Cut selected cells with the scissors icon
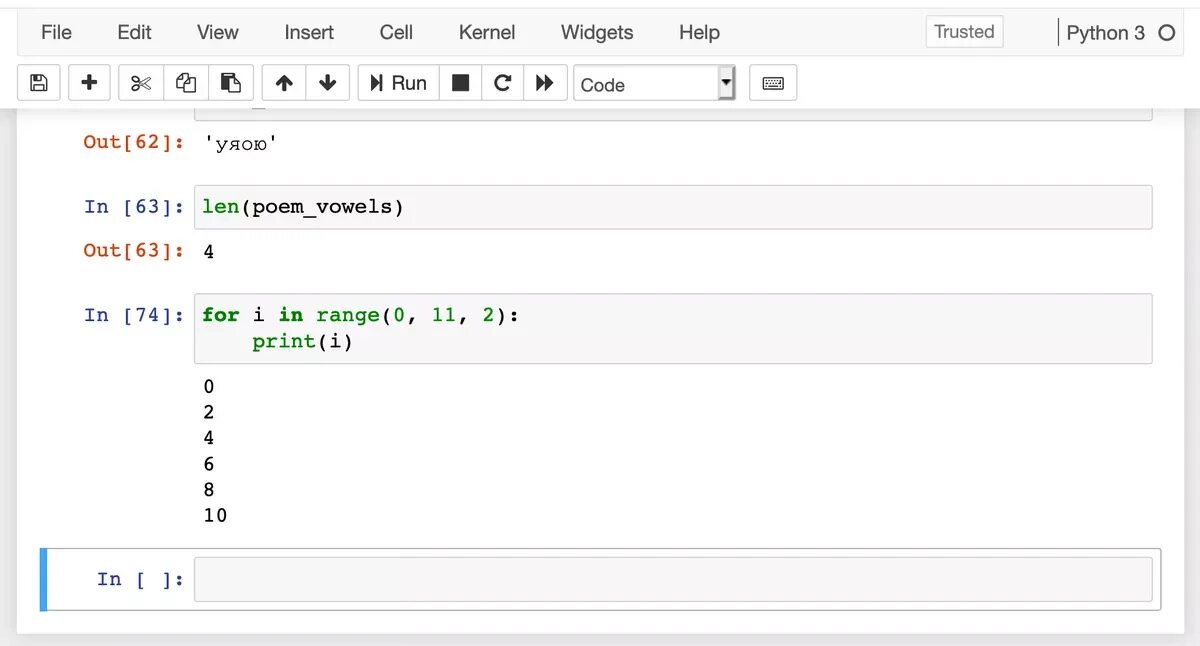The image size is (1200, 646). (x=141, y=83)
